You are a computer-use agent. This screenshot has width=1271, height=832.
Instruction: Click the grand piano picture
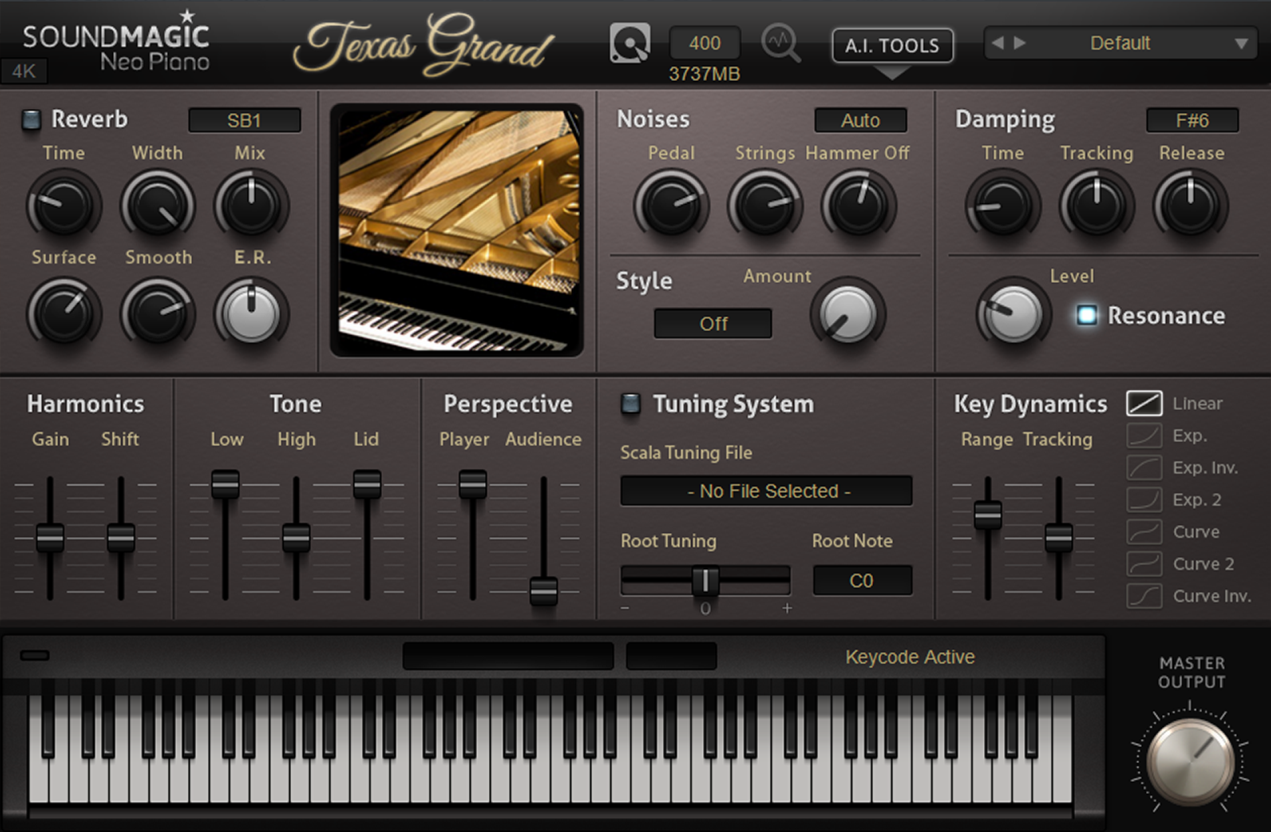(x=457, y=230)
